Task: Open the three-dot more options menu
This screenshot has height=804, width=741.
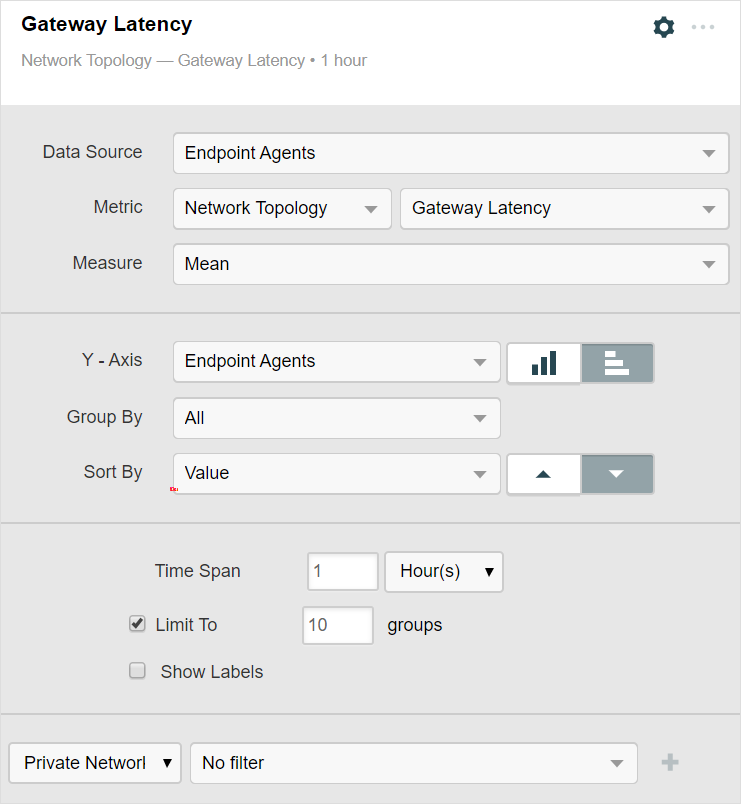Action: pos(703,27)
